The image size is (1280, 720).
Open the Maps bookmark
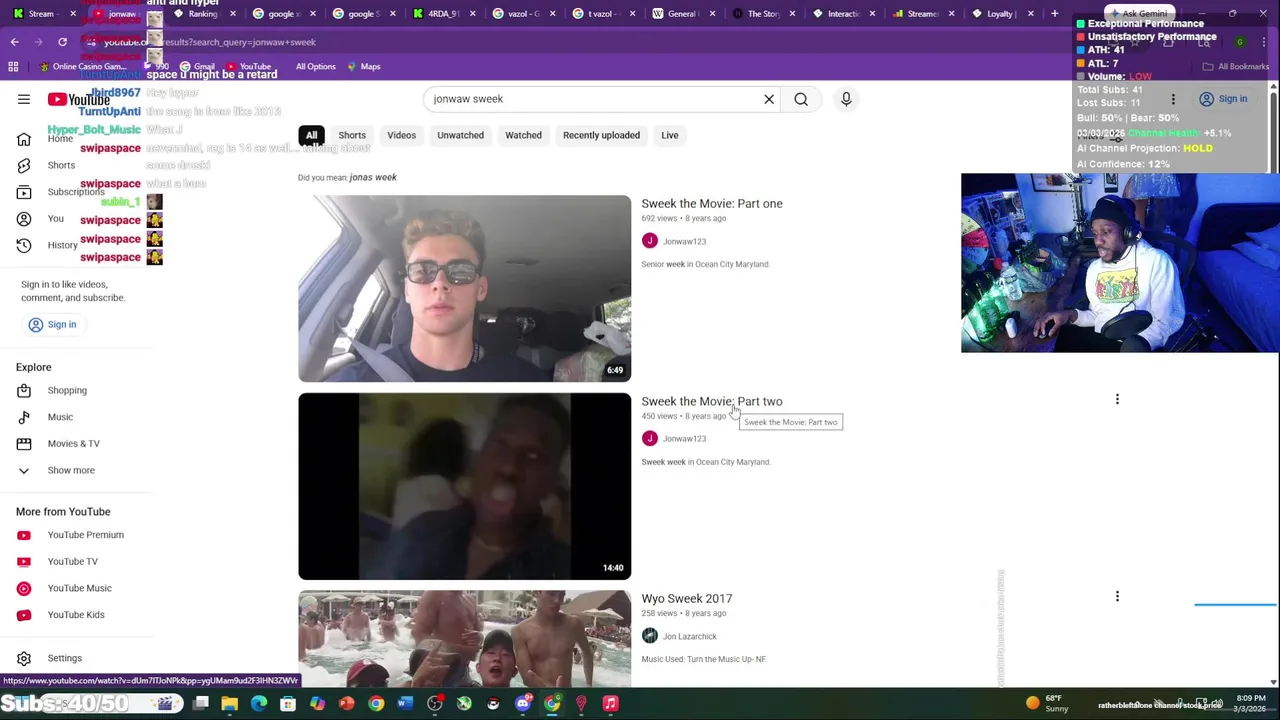point(363,67)
